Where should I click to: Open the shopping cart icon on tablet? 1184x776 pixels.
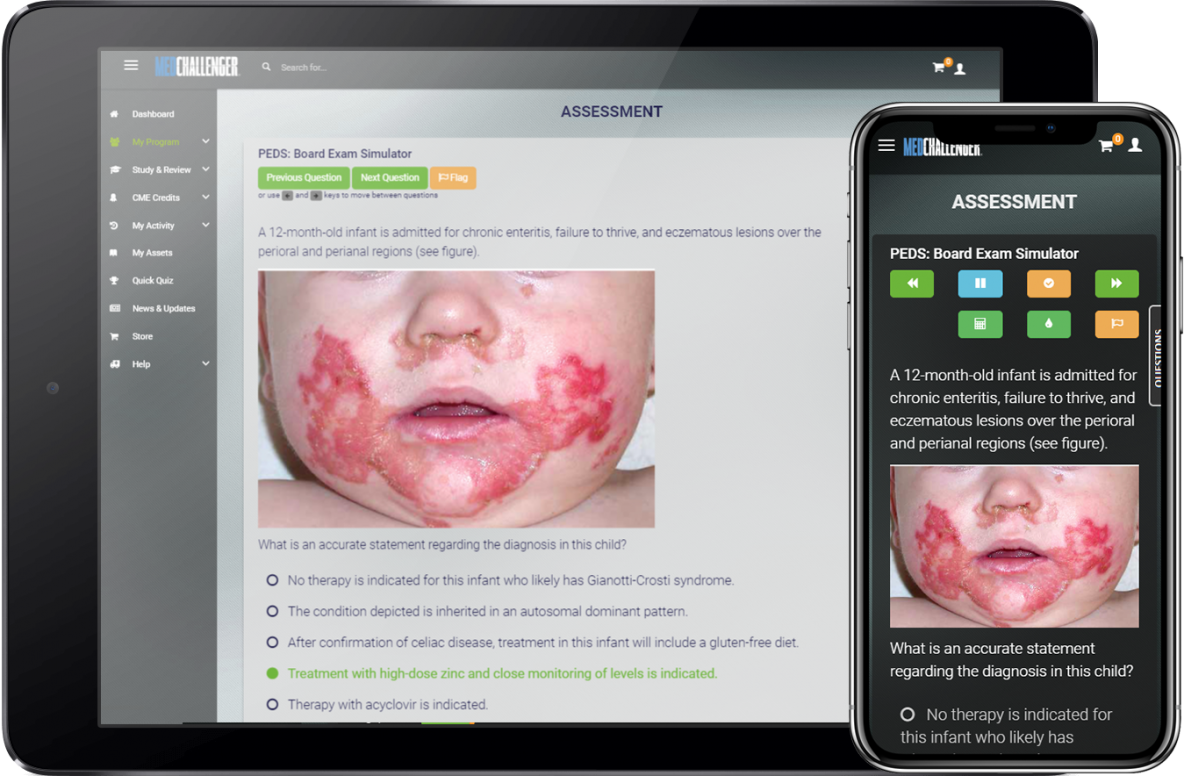939,67
